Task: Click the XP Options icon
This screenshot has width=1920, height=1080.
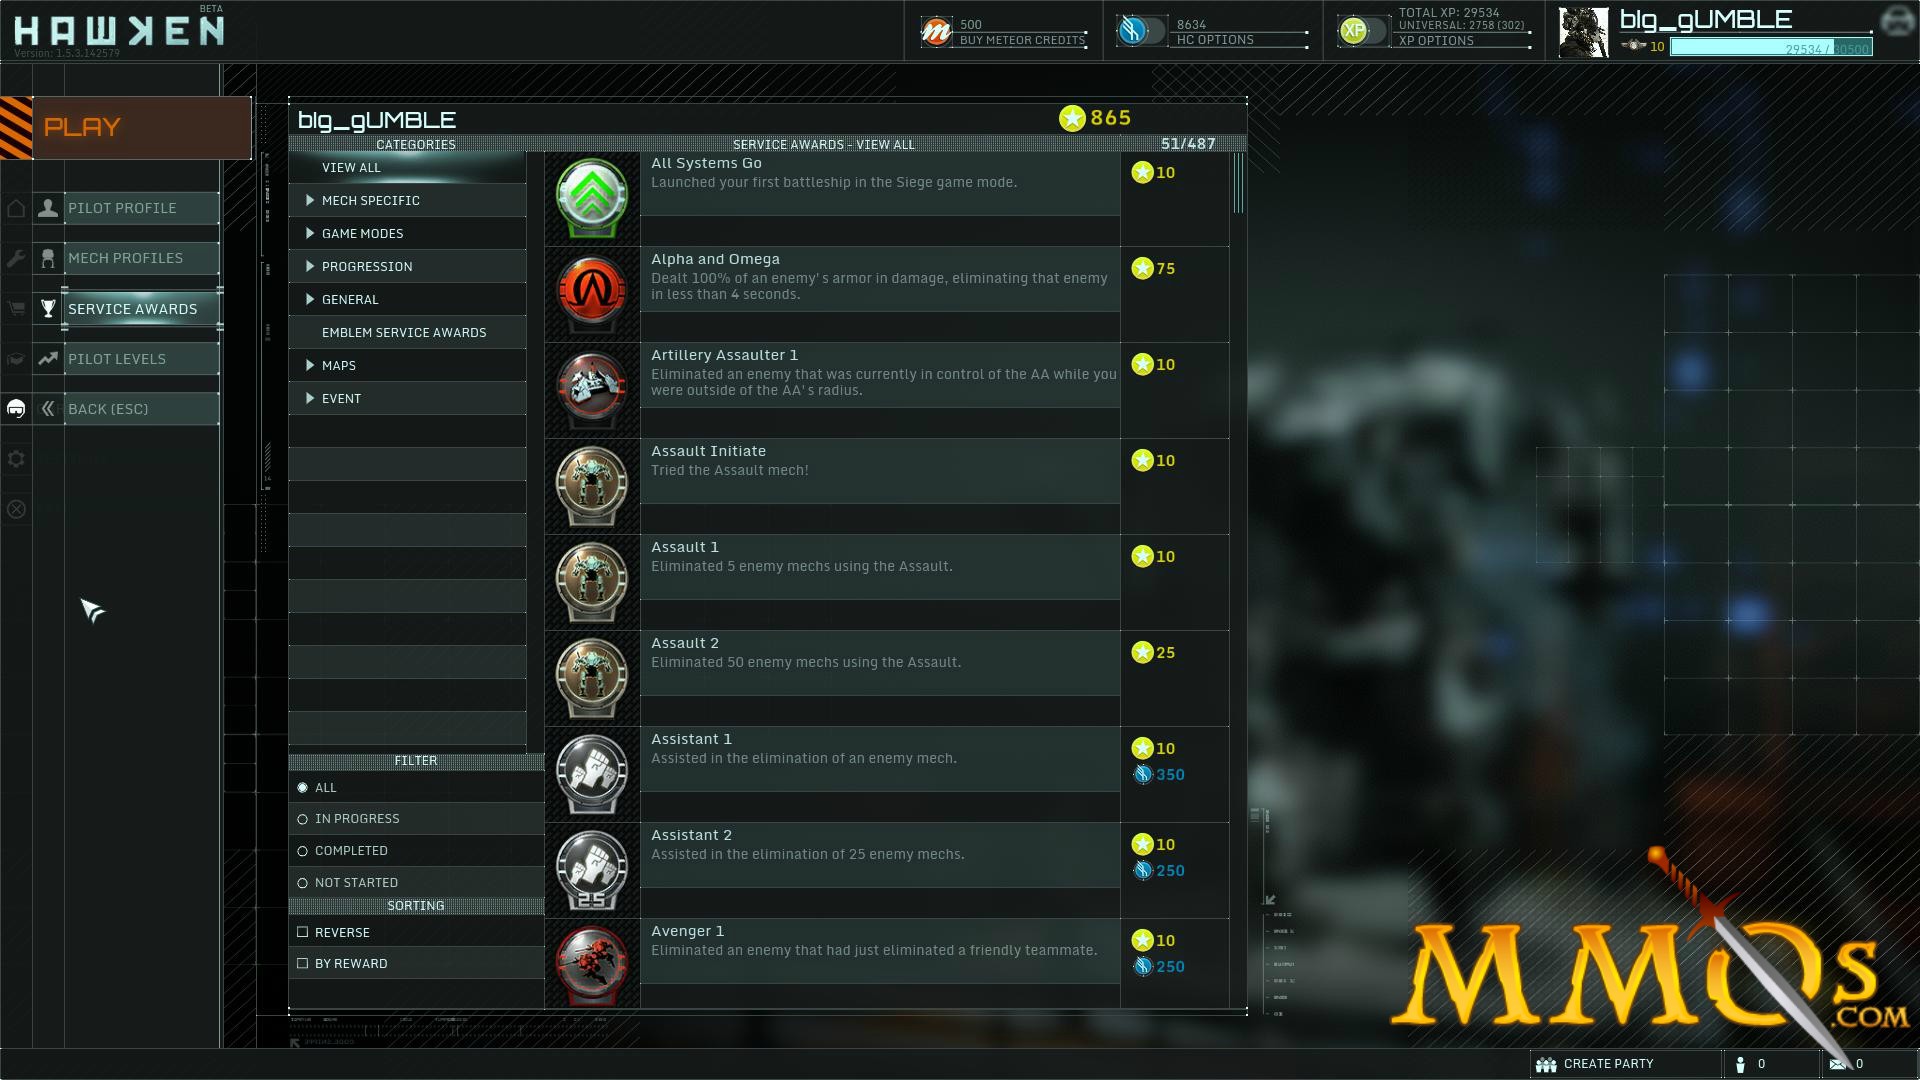Action: [x=1354, y=32]
